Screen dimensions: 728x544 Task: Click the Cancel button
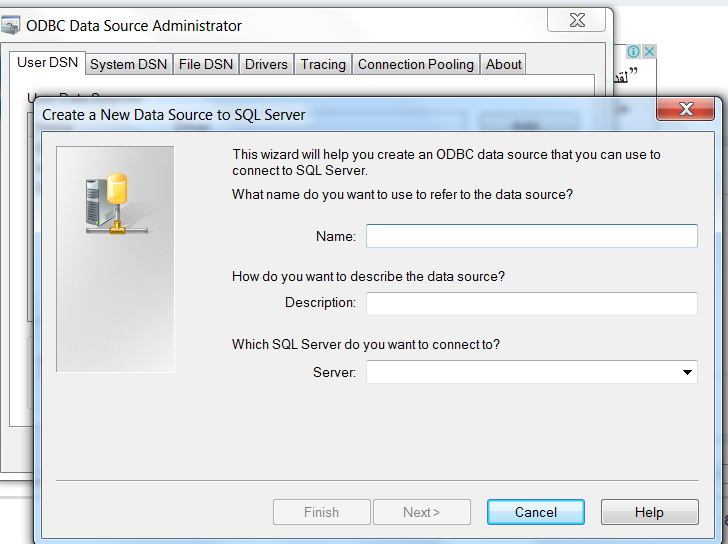pyautogui.click(x=536, y=512)
